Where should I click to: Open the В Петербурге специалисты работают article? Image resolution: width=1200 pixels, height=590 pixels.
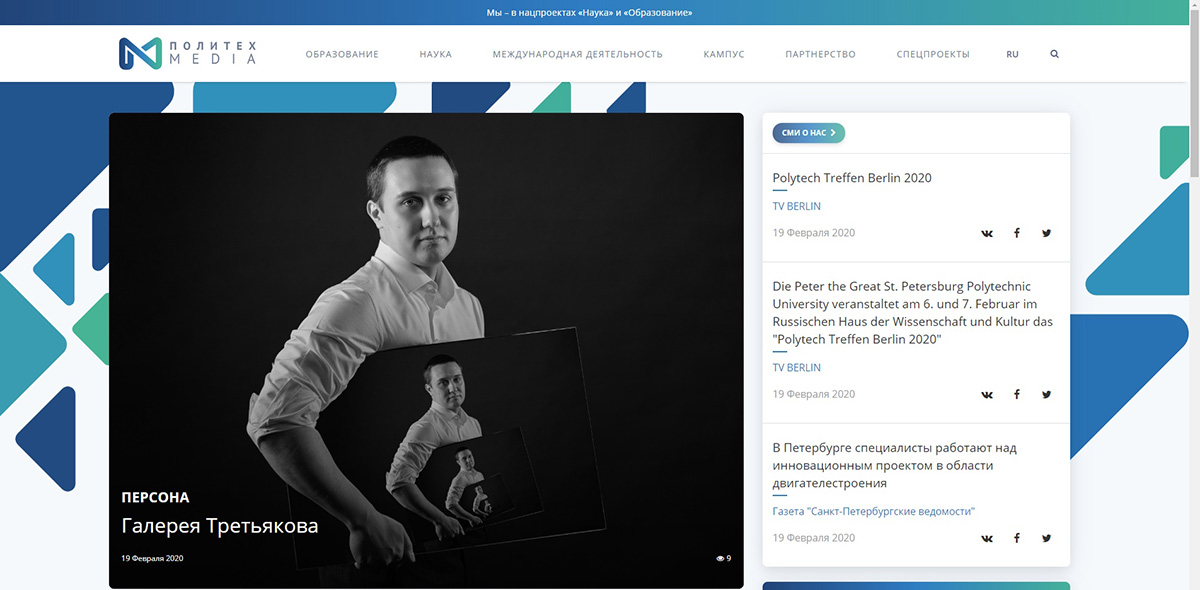(x=895, y=465)
